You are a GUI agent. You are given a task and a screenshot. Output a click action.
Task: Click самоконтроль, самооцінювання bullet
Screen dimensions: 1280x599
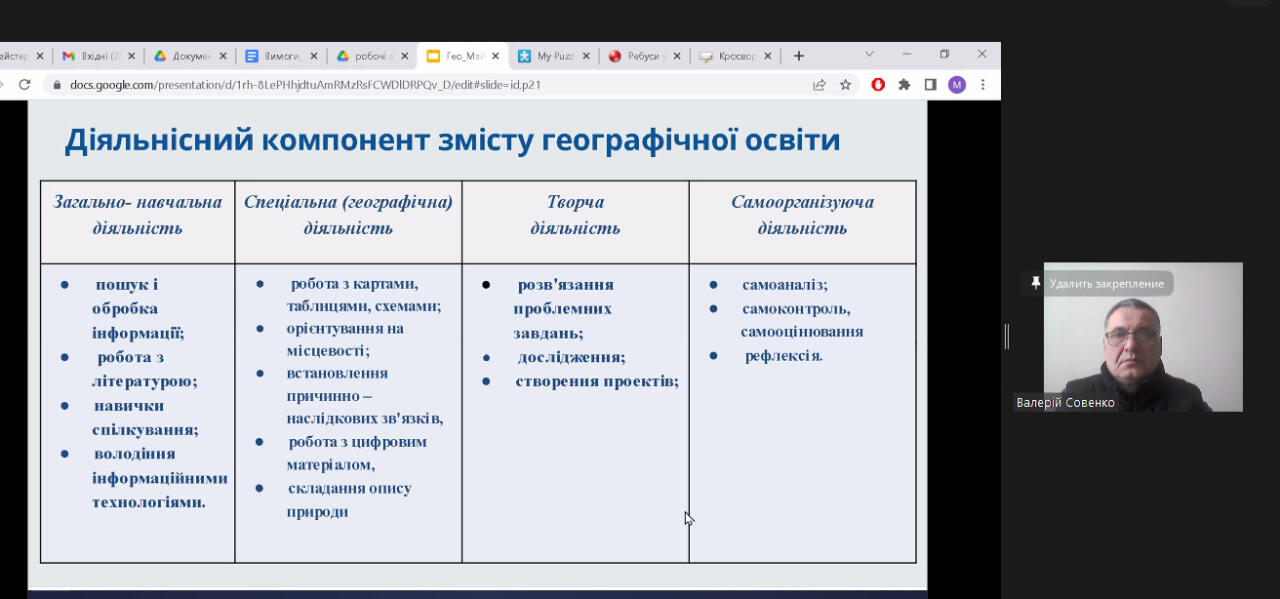tap(802, 320)
